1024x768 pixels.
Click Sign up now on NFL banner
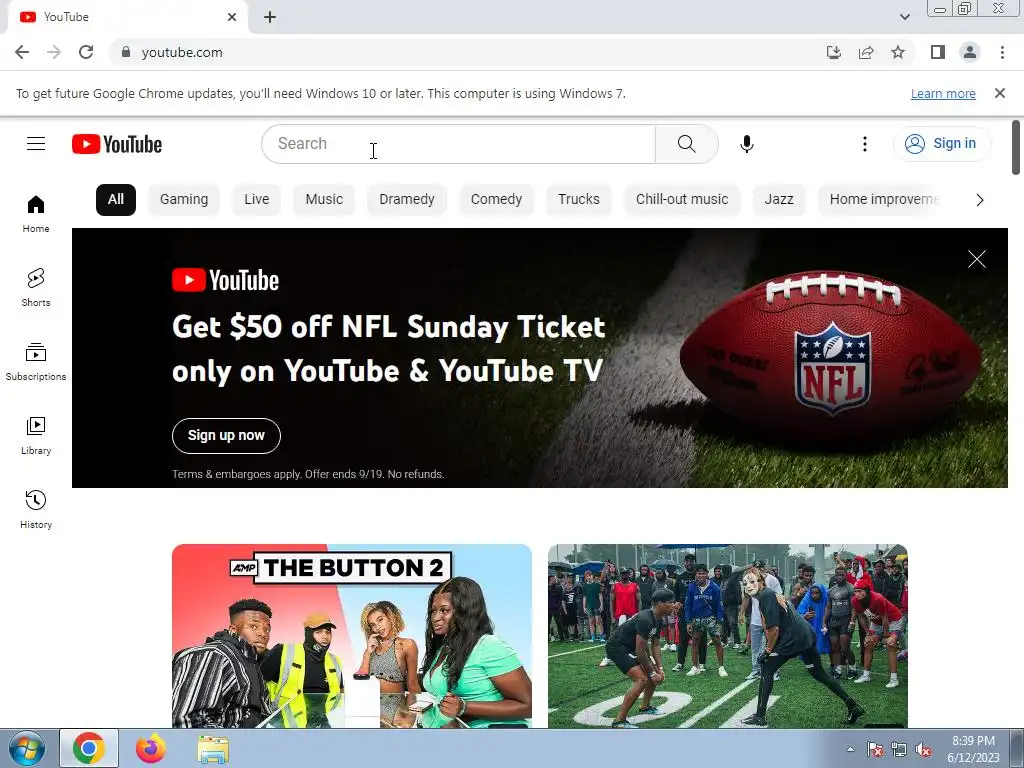pyautogui.click(x=226, y=436)
